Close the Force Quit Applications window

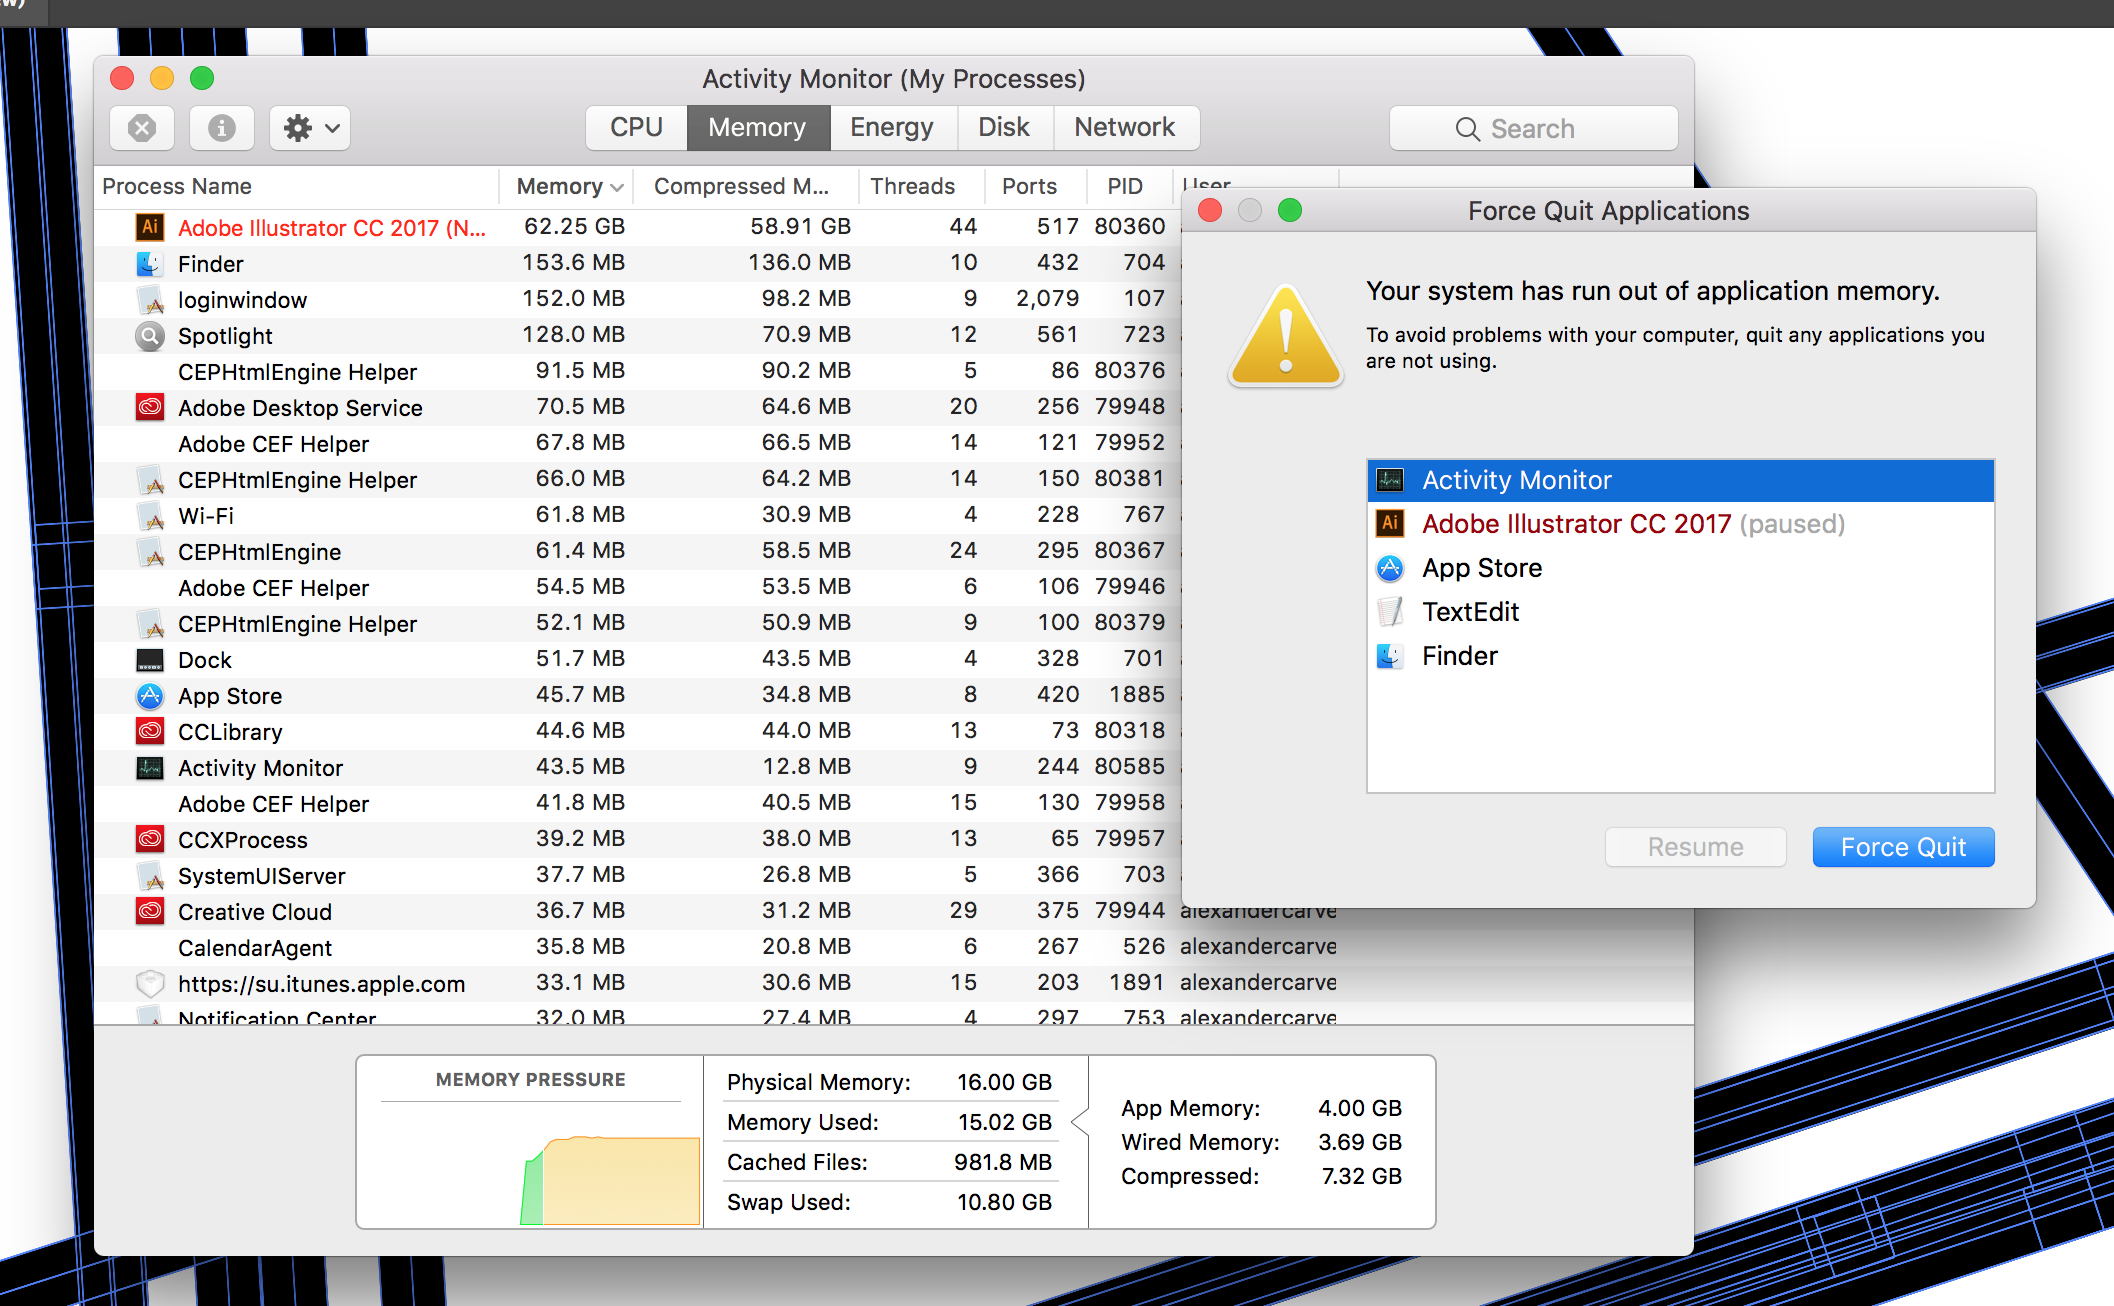pyautogui.click(x=1210, y=210)
